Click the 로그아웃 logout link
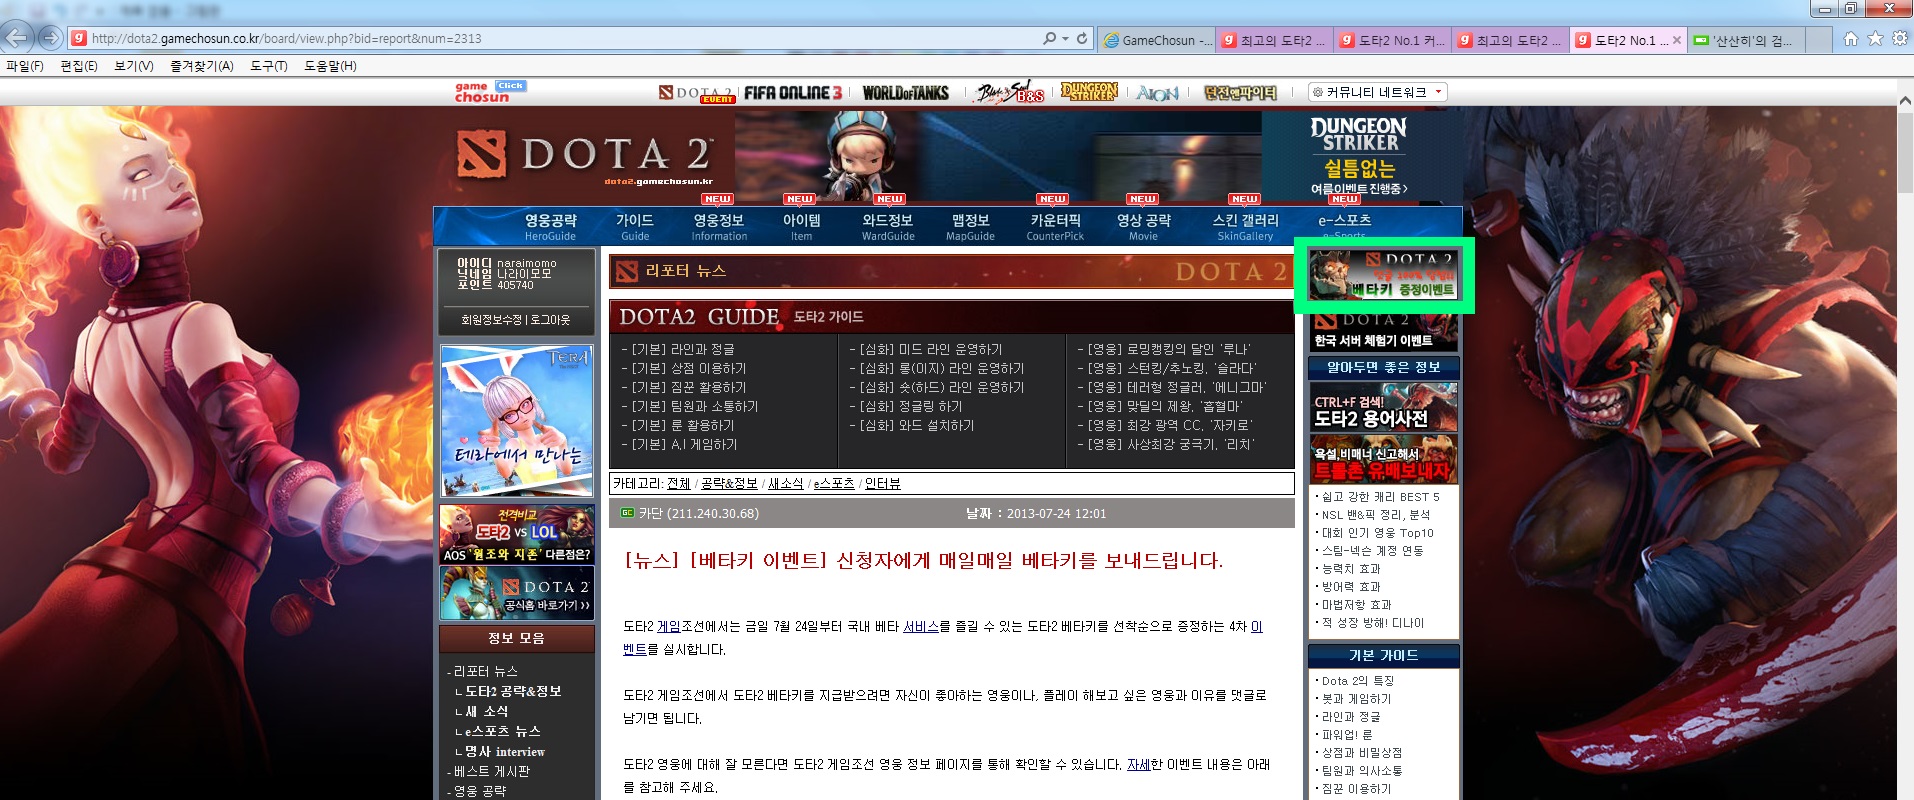This screenshot has width=1914, height=800. pos(550,320)
